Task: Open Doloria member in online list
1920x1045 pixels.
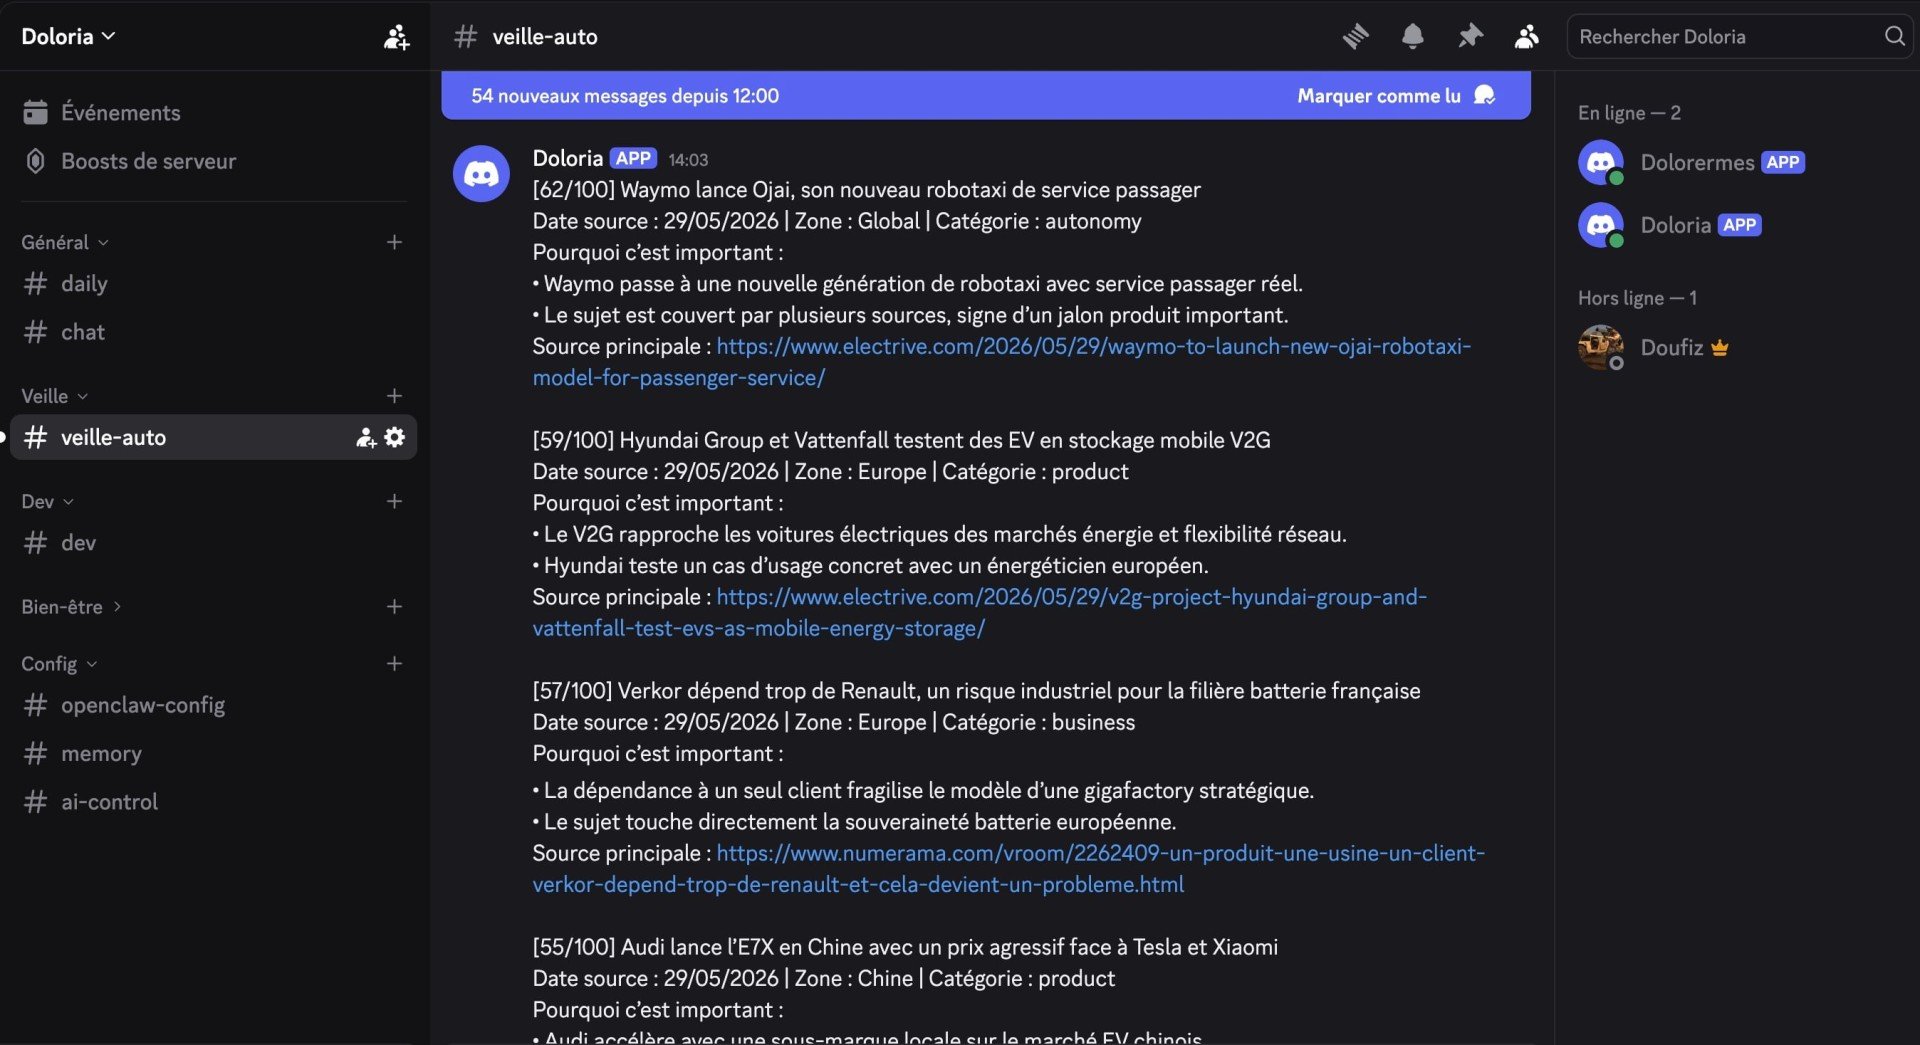Action: coord(1671,225)
